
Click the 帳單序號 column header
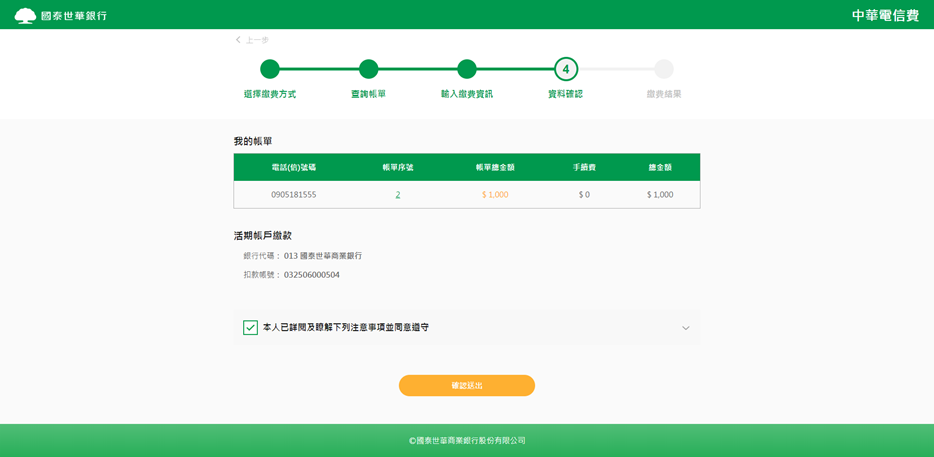[x=398, y=167]
